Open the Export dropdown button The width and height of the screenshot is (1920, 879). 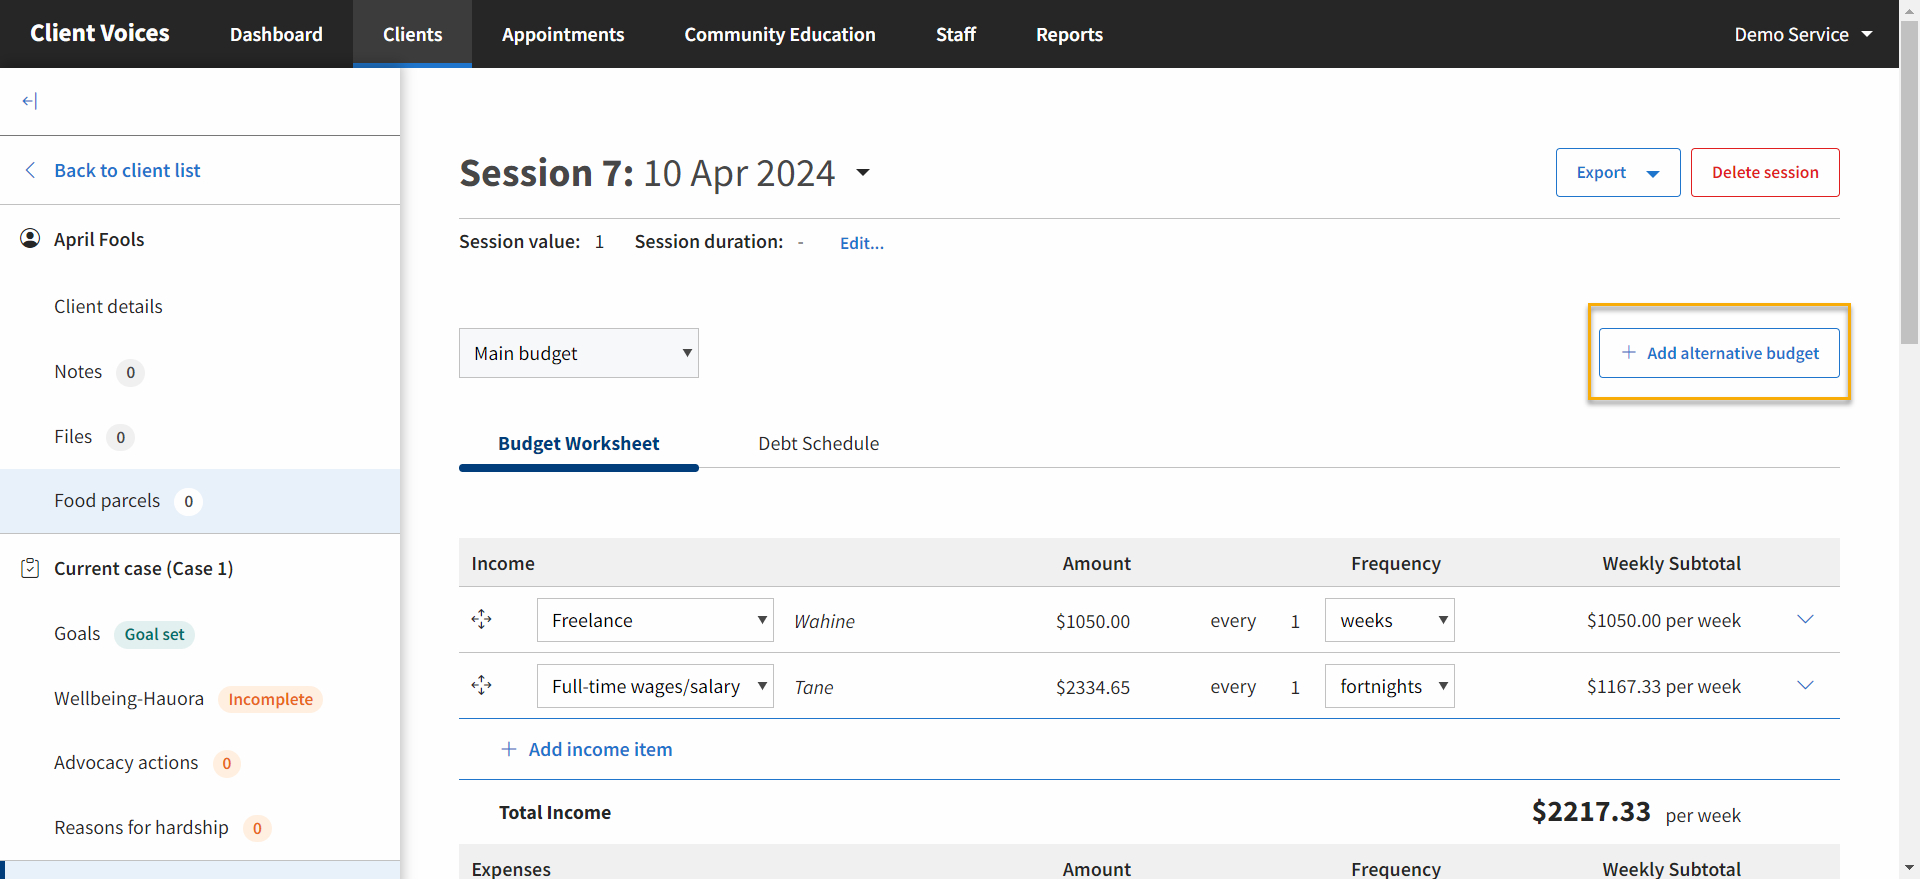coord(1618,172)
